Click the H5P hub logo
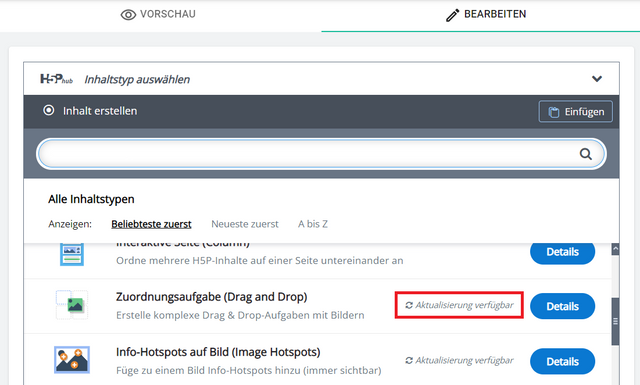 tap(56, 79)
